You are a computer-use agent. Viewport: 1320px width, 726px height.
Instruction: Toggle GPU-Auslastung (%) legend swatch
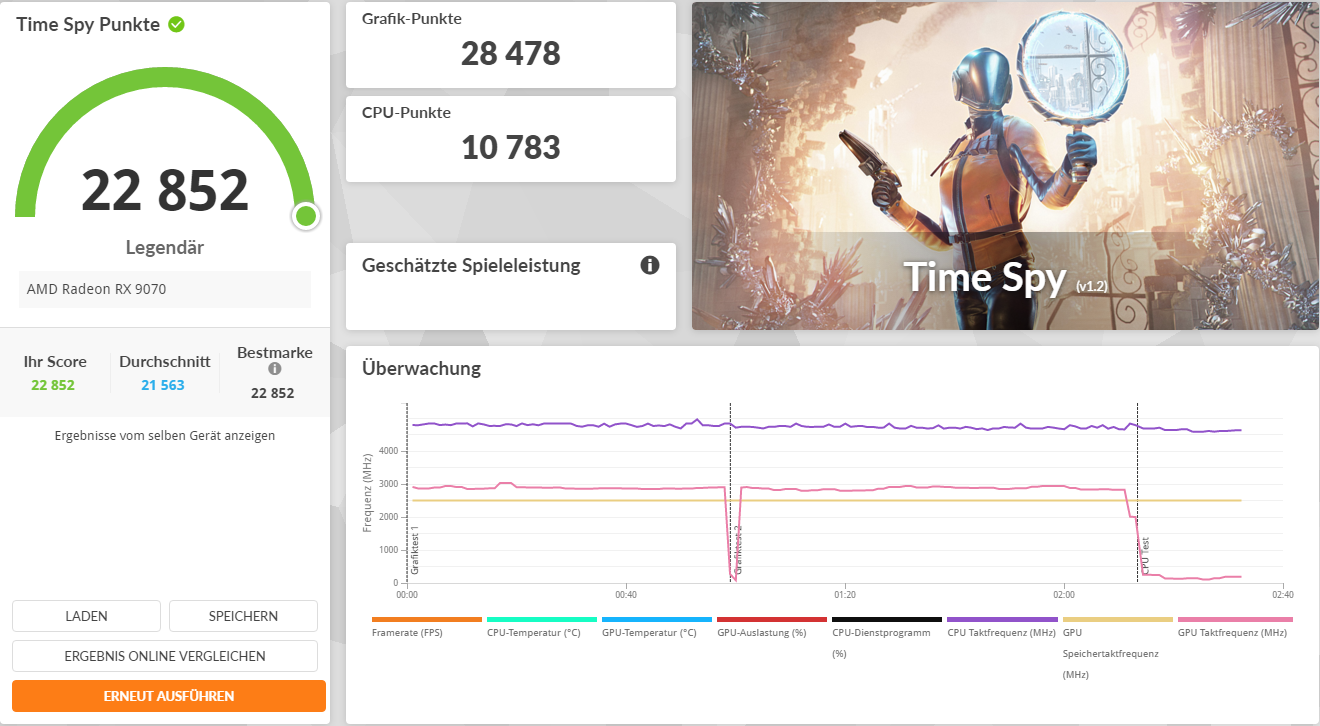click(772, 620)
